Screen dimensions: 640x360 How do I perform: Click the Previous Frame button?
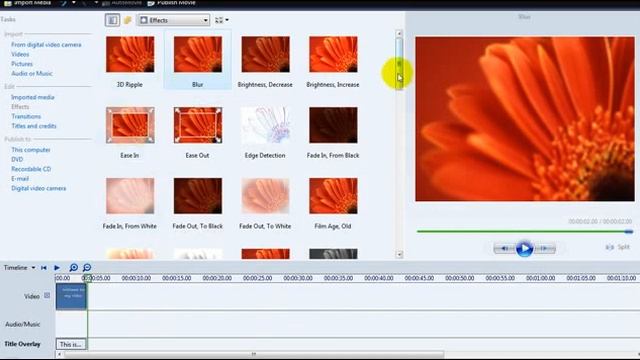click(504, 248)
